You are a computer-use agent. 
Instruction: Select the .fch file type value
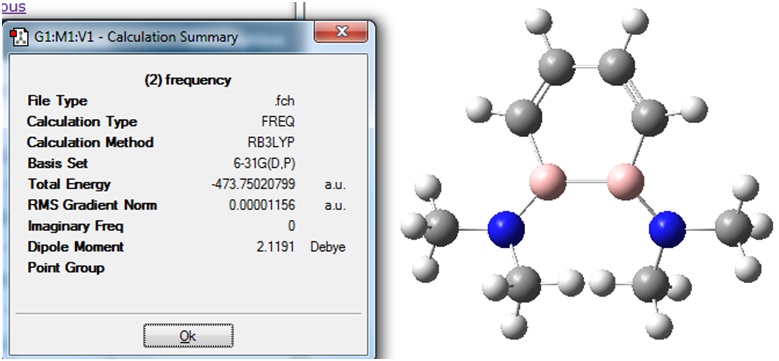click(284, 101)
